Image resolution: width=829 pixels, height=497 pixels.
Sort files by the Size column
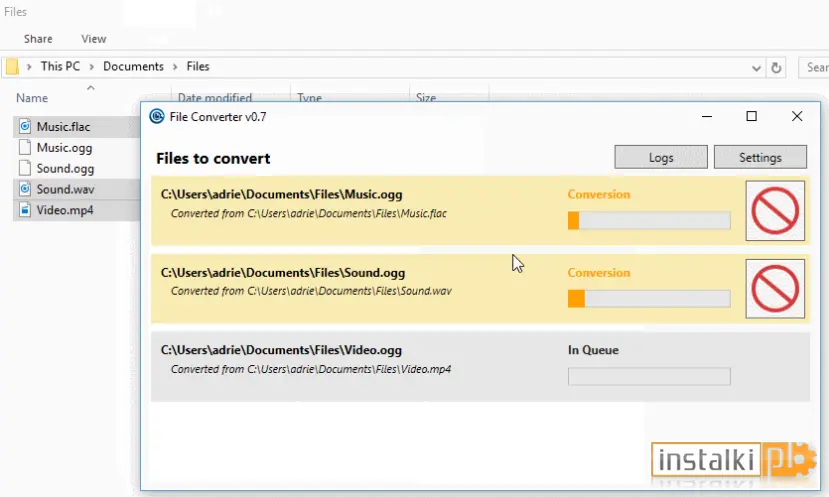click(426, 98)
